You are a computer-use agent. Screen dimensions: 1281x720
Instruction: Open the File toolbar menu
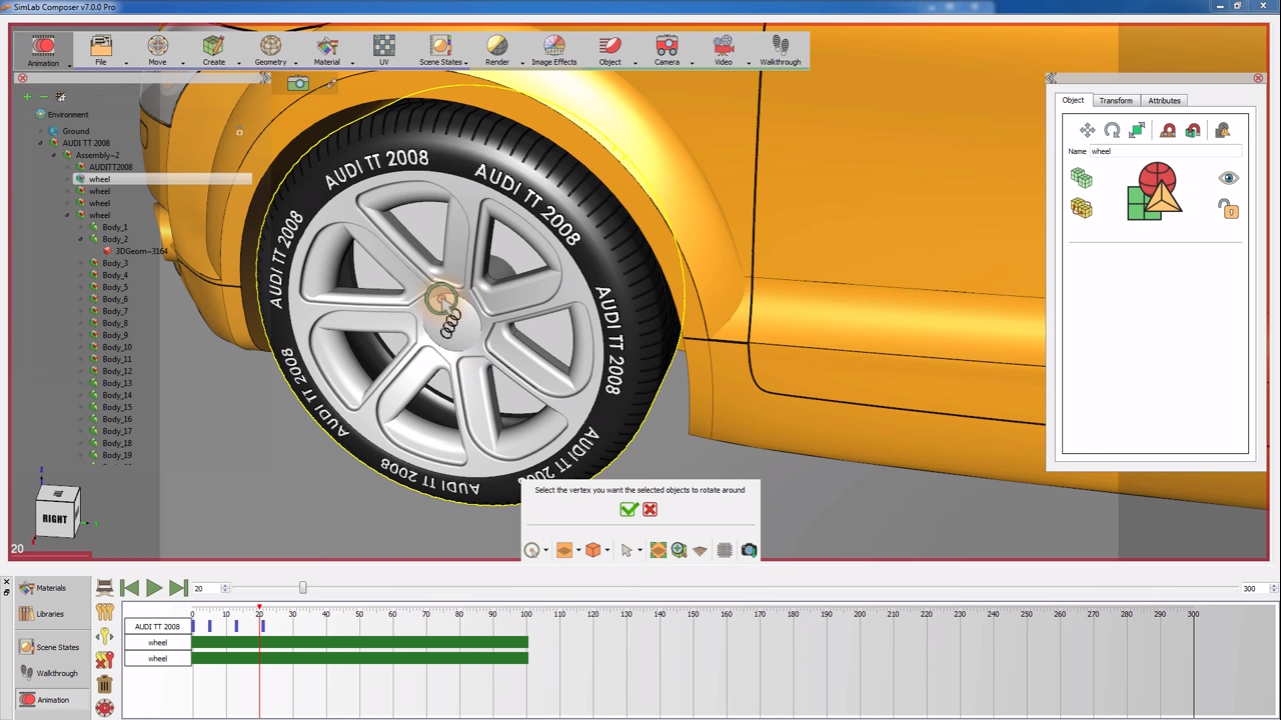point(101,50)
